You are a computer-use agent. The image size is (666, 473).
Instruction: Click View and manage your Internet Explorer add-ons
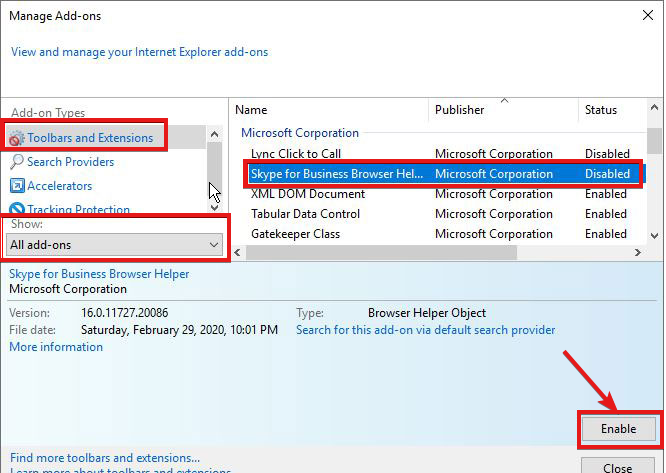[139, 52]
